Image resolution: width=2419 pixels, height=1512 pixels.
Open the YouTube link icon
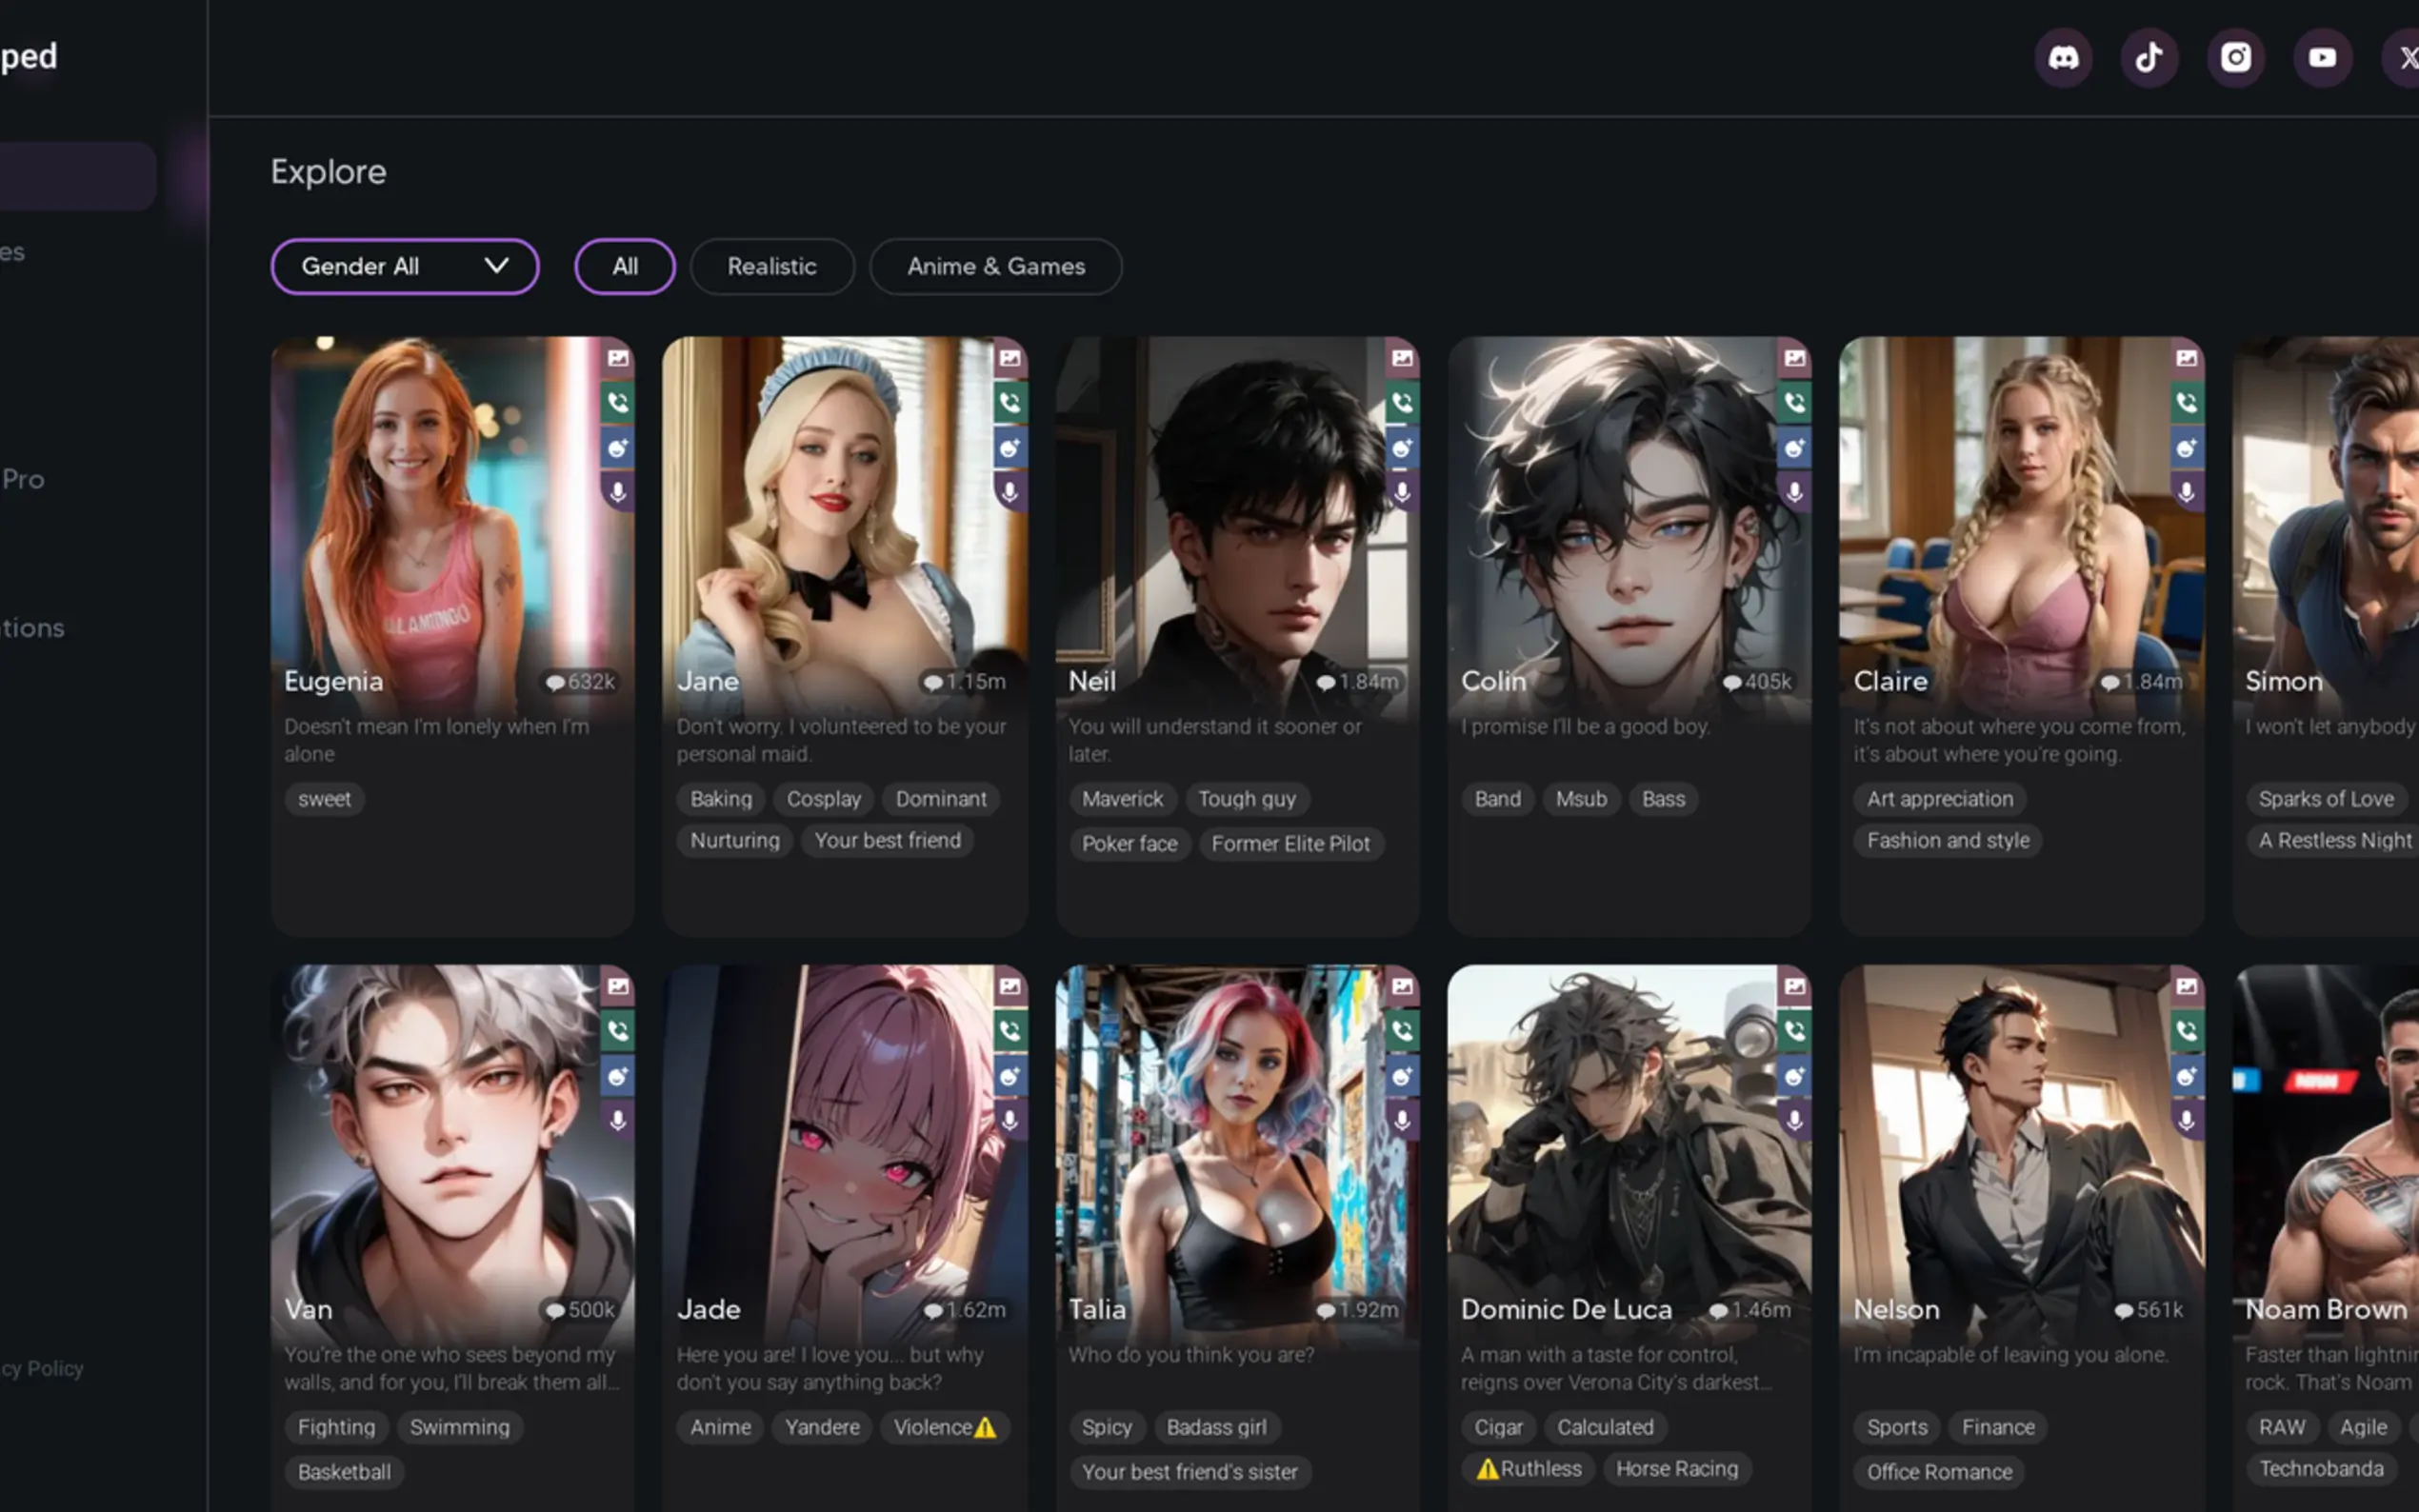pyautogui.click(x=2322, y=57)
